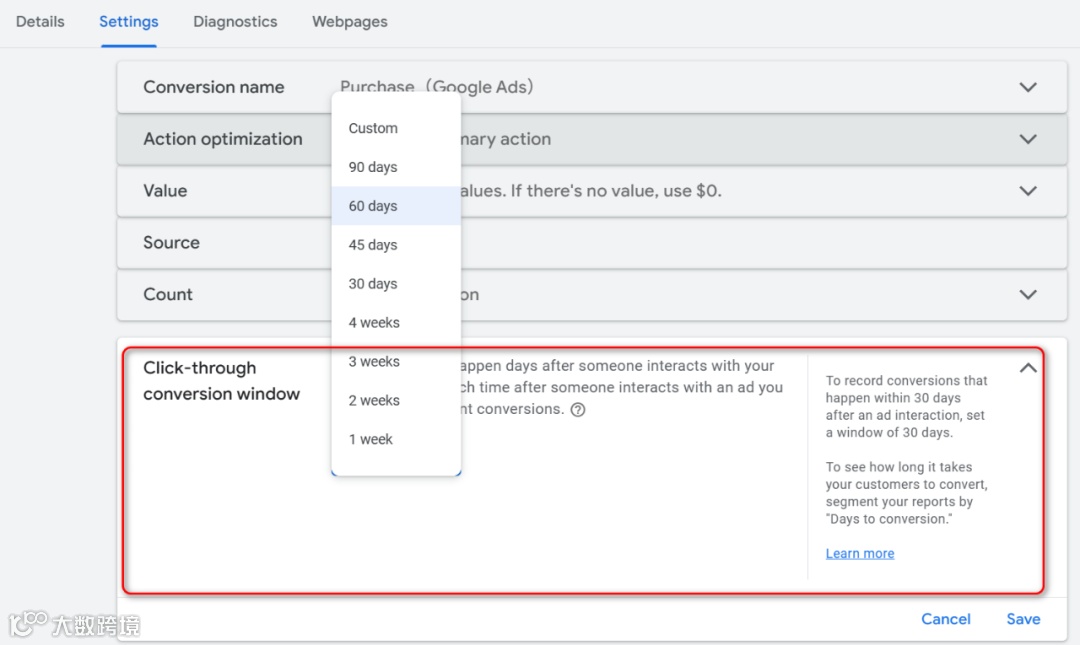Expand the Action optimization row
Image resolution: width=1080 pixels, height=645 pixels.
pos(1028,139)
